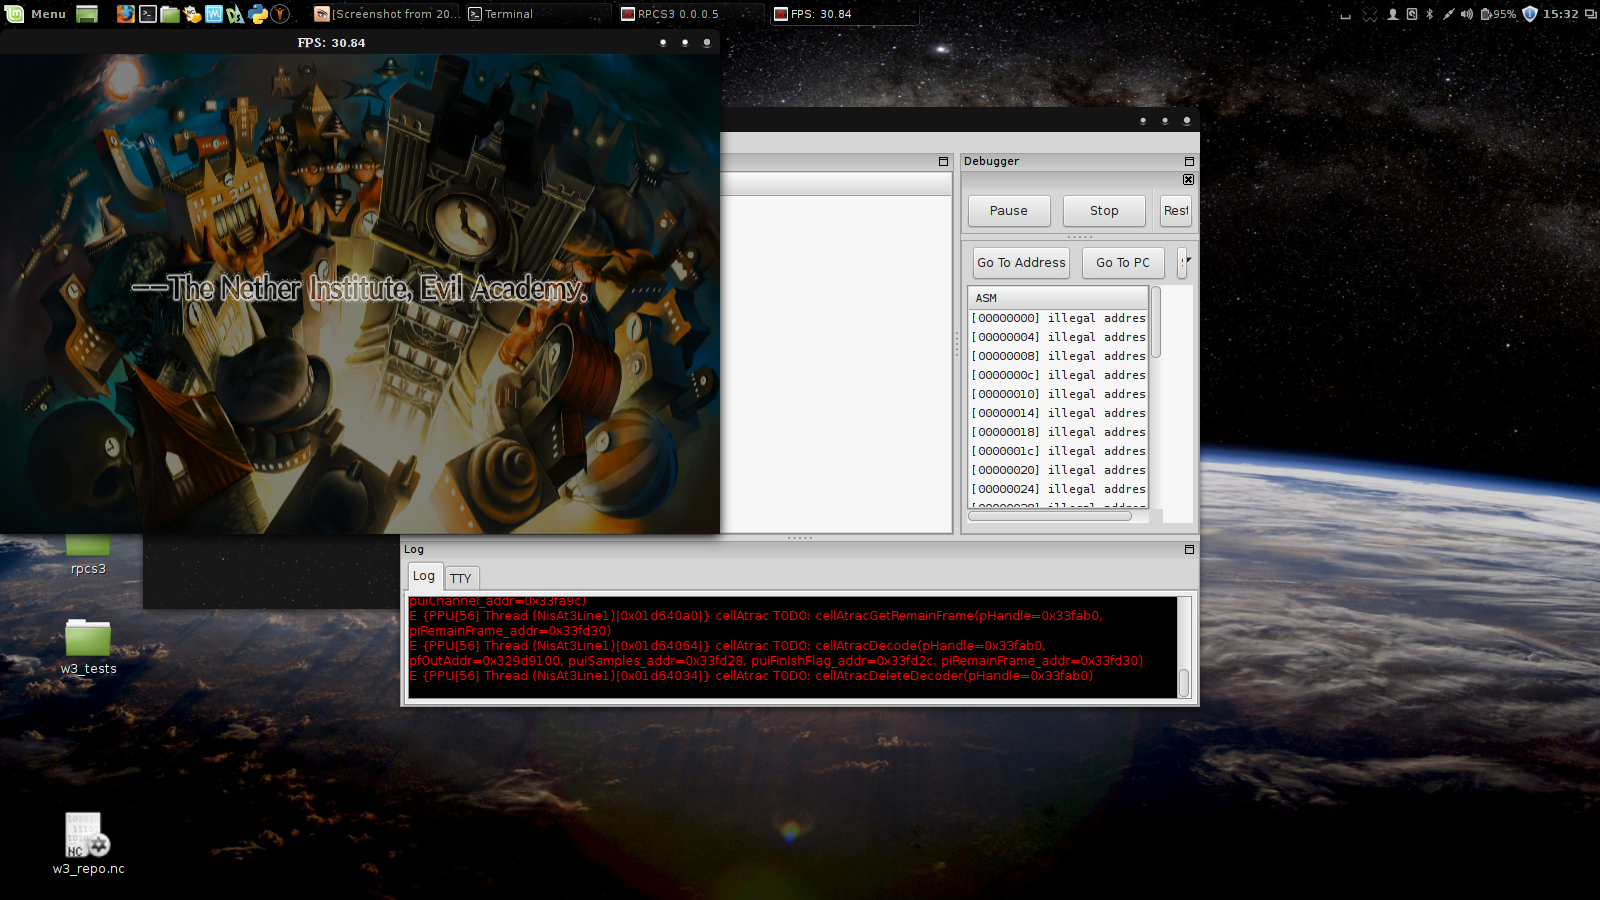
Task: Click the Go To Address button
Action: [x=1021, y=263]
